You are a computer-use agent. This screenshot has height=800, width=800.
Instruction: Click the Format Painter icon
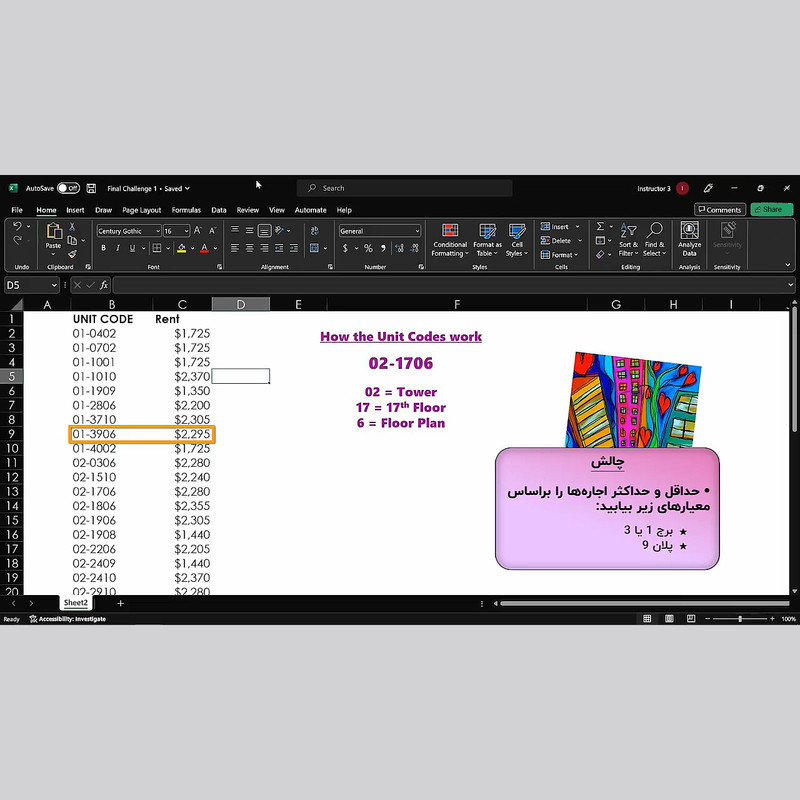point(71,254)
